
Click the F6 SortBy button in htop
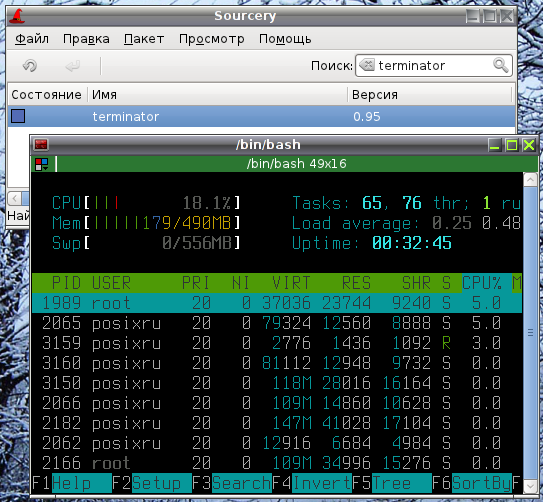pyautogui.click(x=472, y=483)
